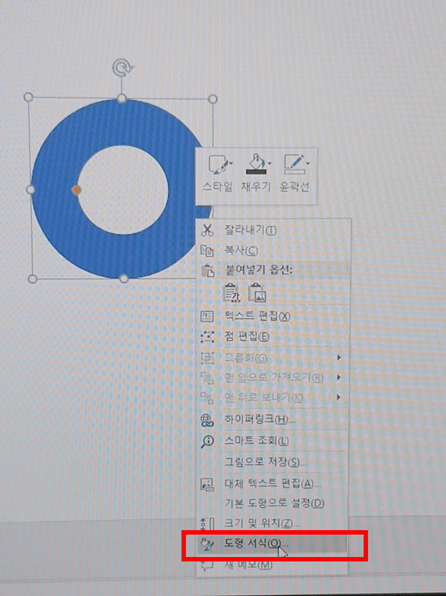Click the left-middle resize handle of the shape
Viewport: 446px width, 596px height.
click(x=30, y=189)
